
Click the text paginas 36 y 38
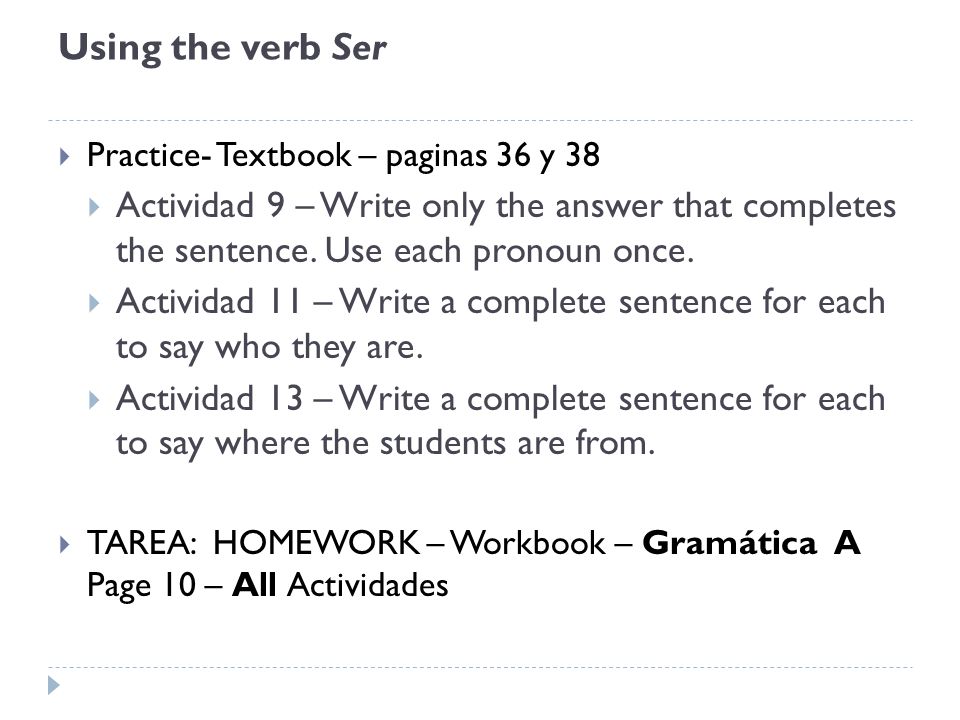(x=493, y=156)
